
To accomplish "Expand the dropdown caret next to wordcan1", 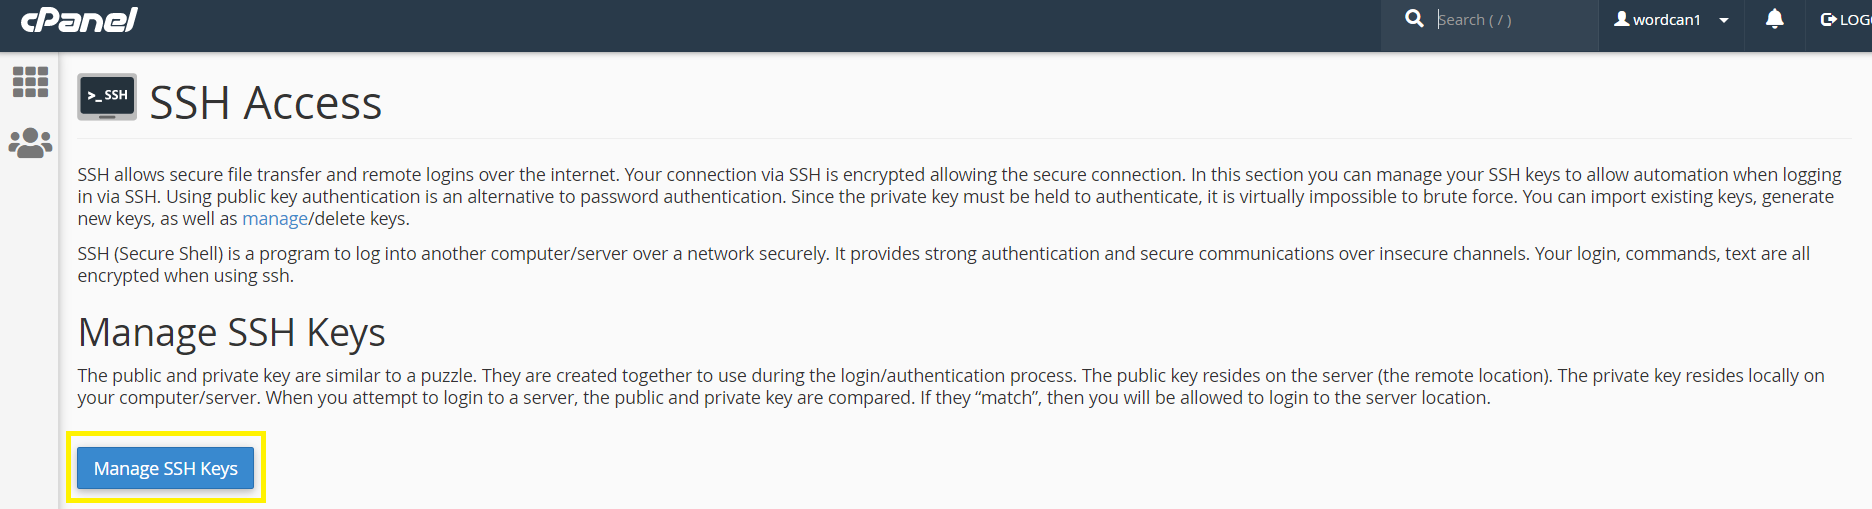I will [1724, 20].
